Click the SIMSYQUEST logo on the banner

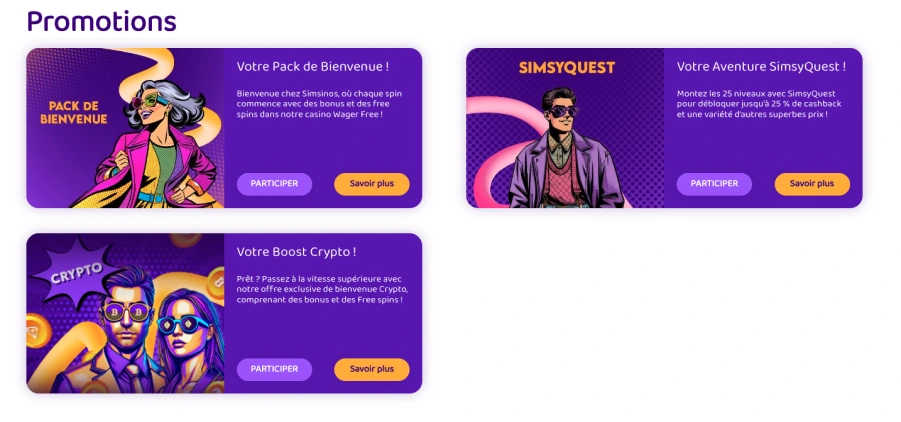coord(567,68)
